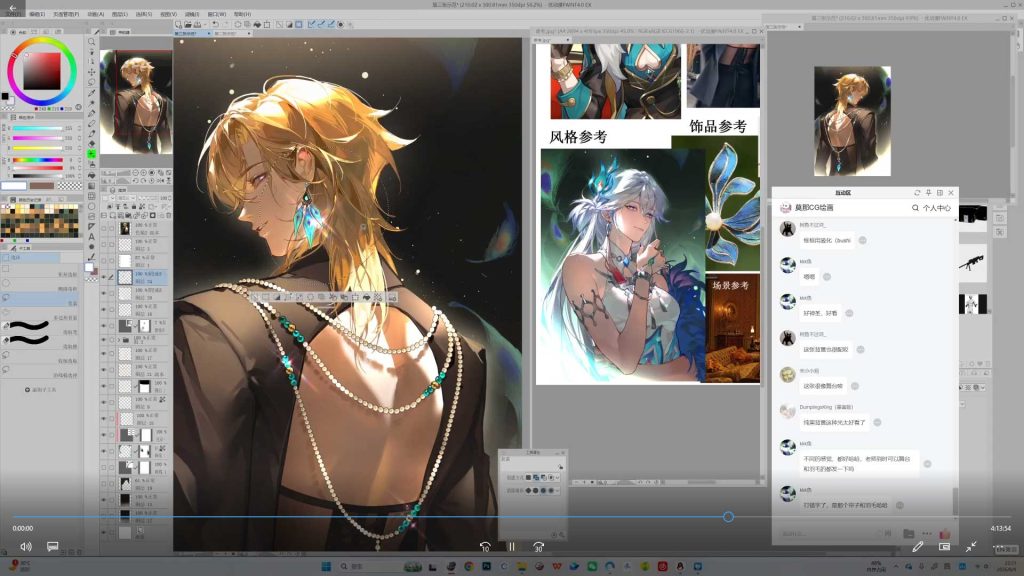1024x576 pixels.
Task: Toggle eye of selected highlighted layer
Action: click(104, 277)
